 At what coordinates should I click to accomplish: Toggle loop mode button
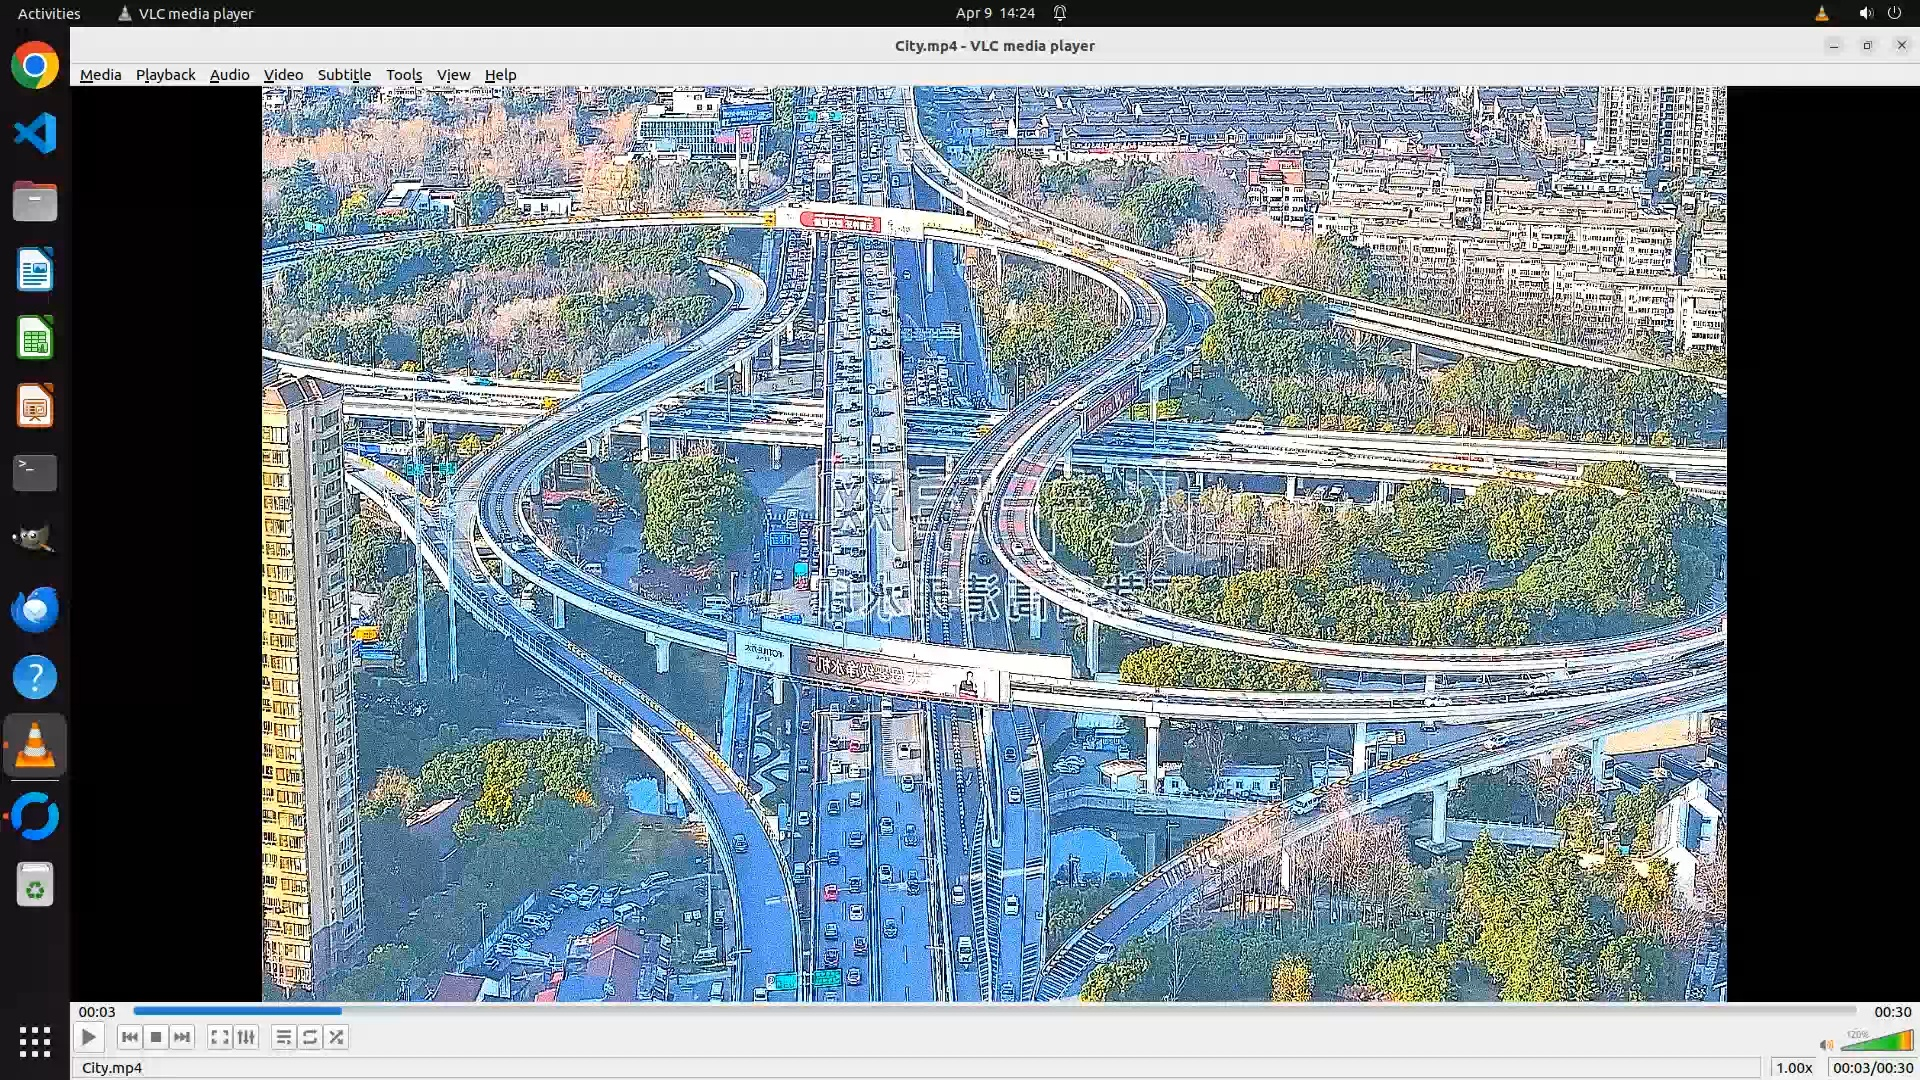[310, 1037]
